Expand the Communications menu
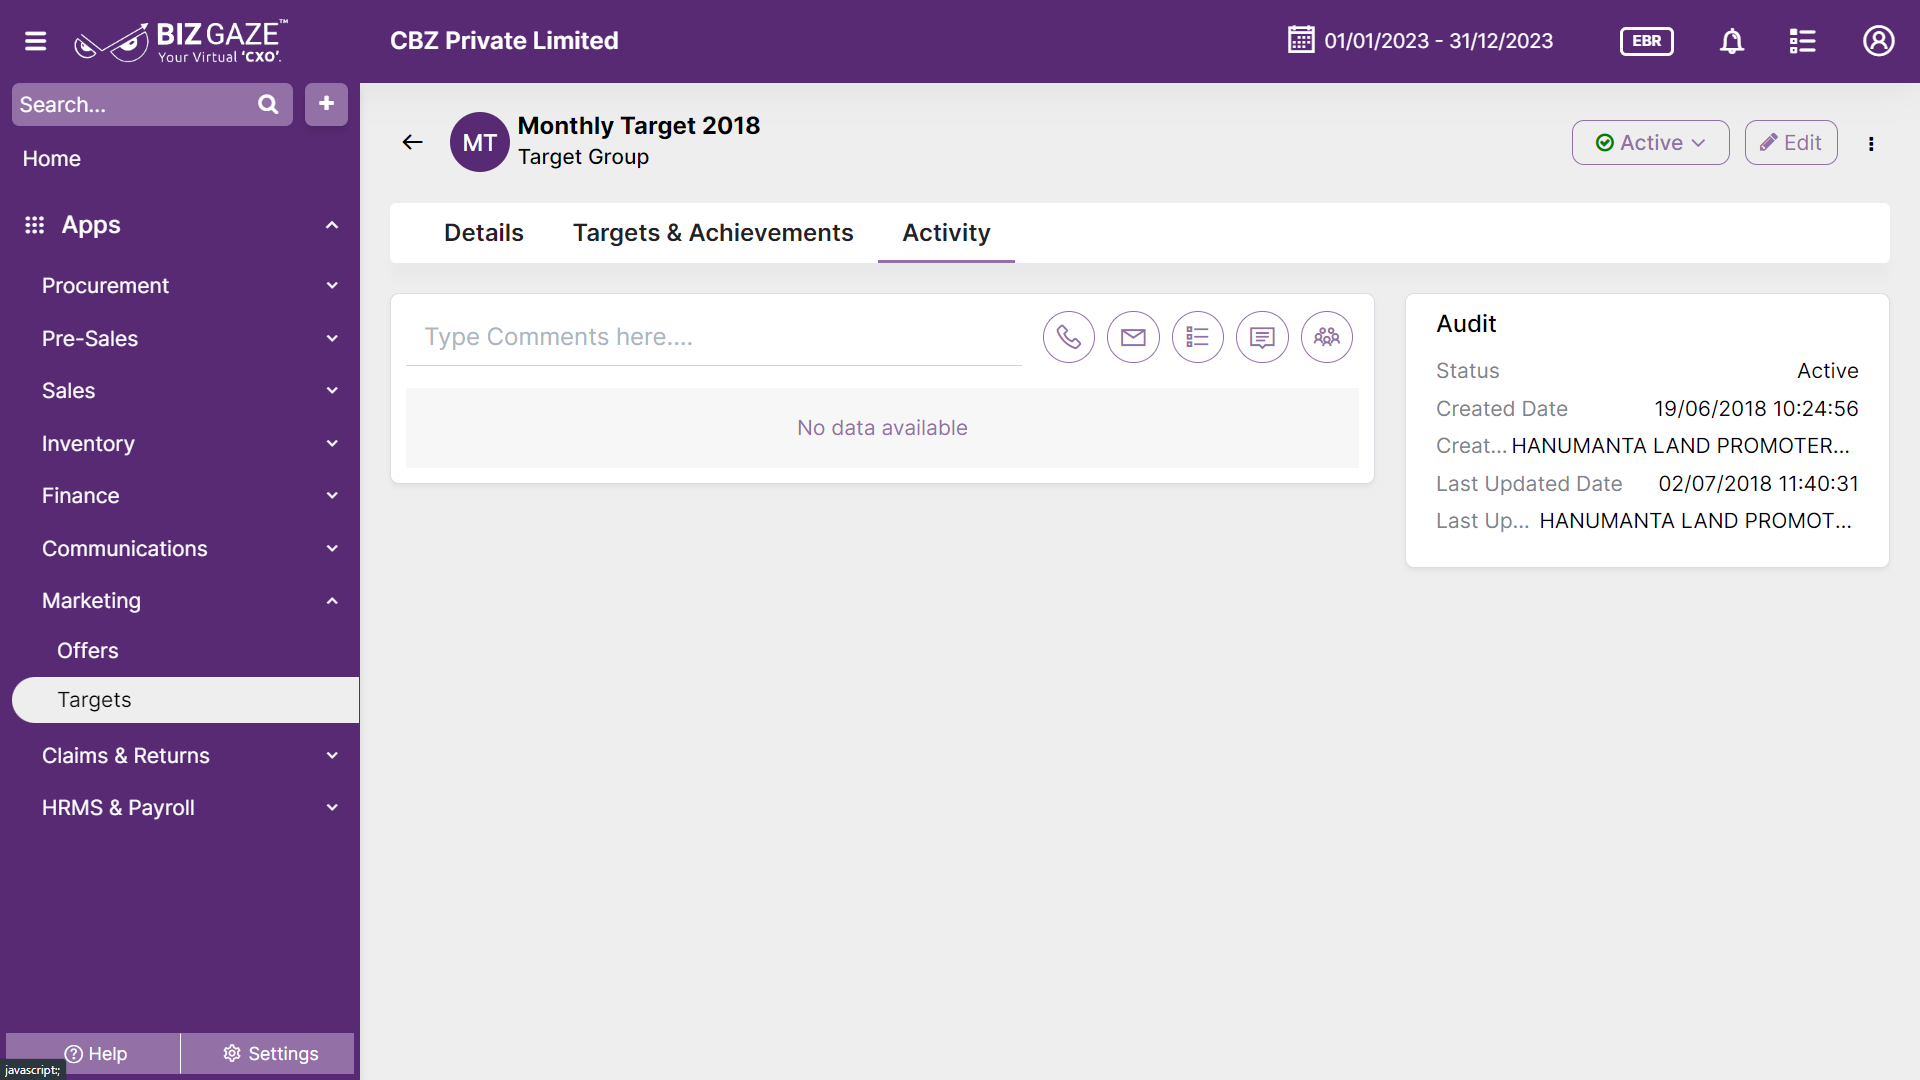The image size is (1920, 1080). (190, 549)
